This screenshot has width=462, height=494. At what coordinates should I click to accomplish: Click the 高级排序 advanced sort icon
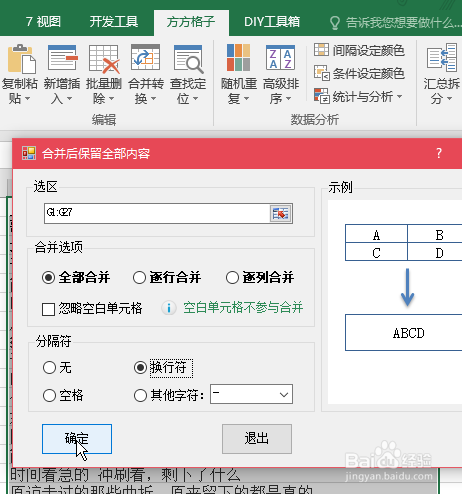click(280, 57)
